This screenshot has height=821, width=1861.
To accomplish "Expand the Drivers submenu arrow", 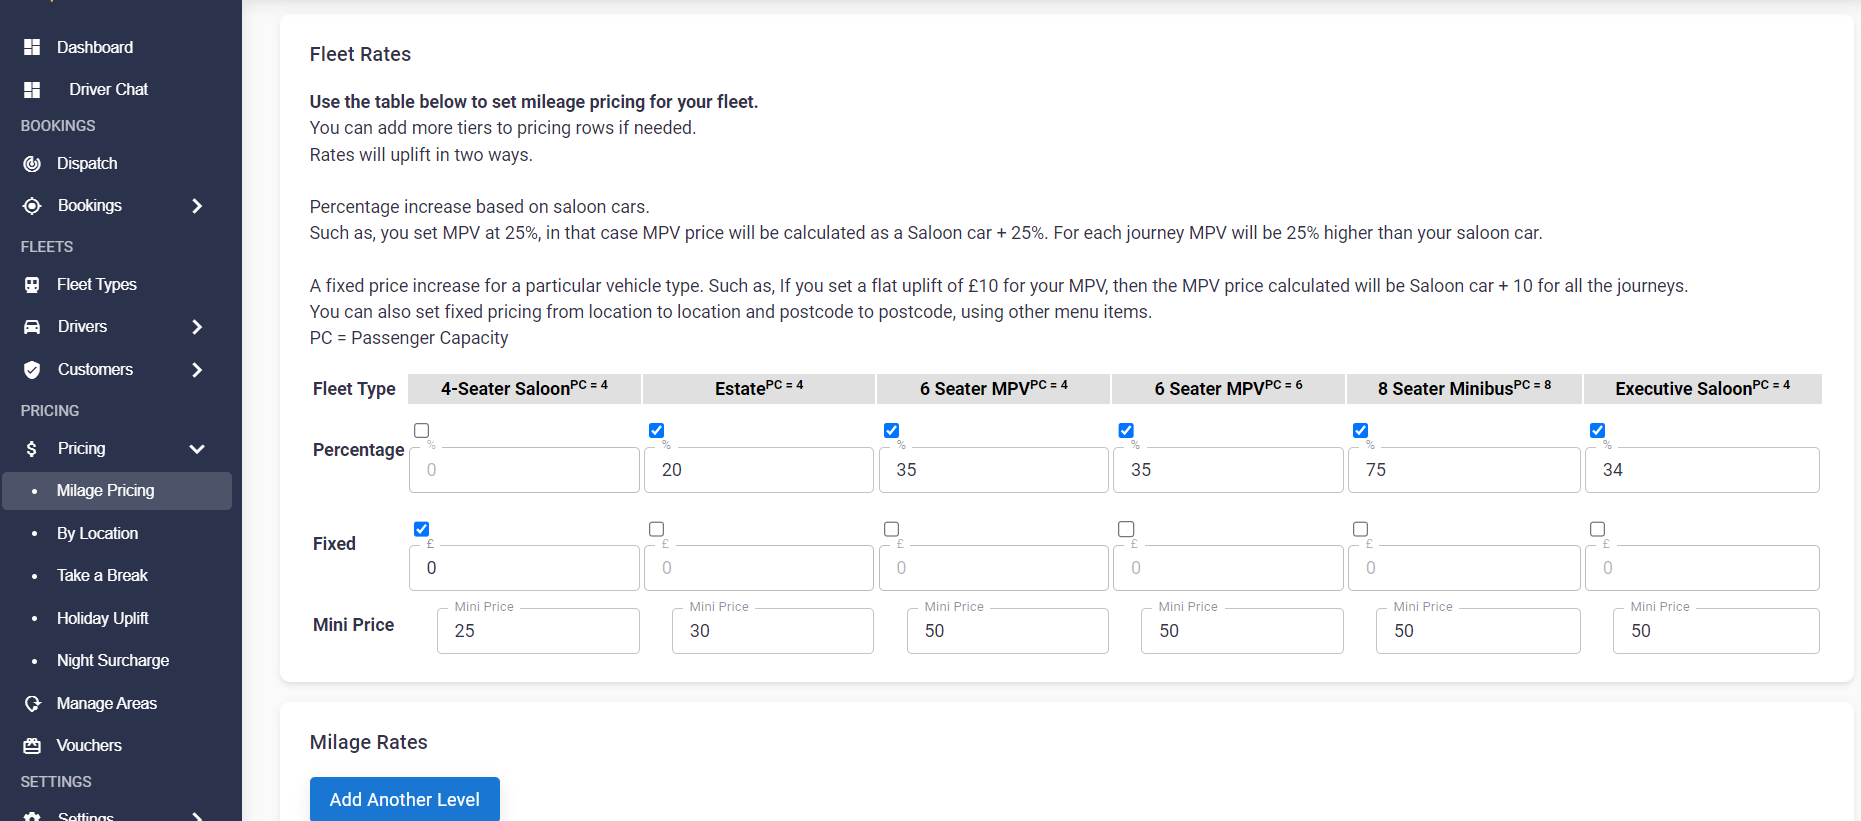I will 197,327.
